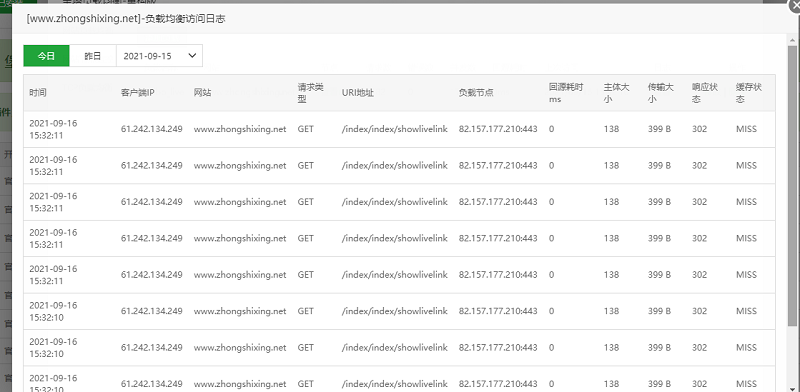Open the 2021-09-15 date dropdown
Viewport: 800px width, 392px height.
(x=159, y=56)
